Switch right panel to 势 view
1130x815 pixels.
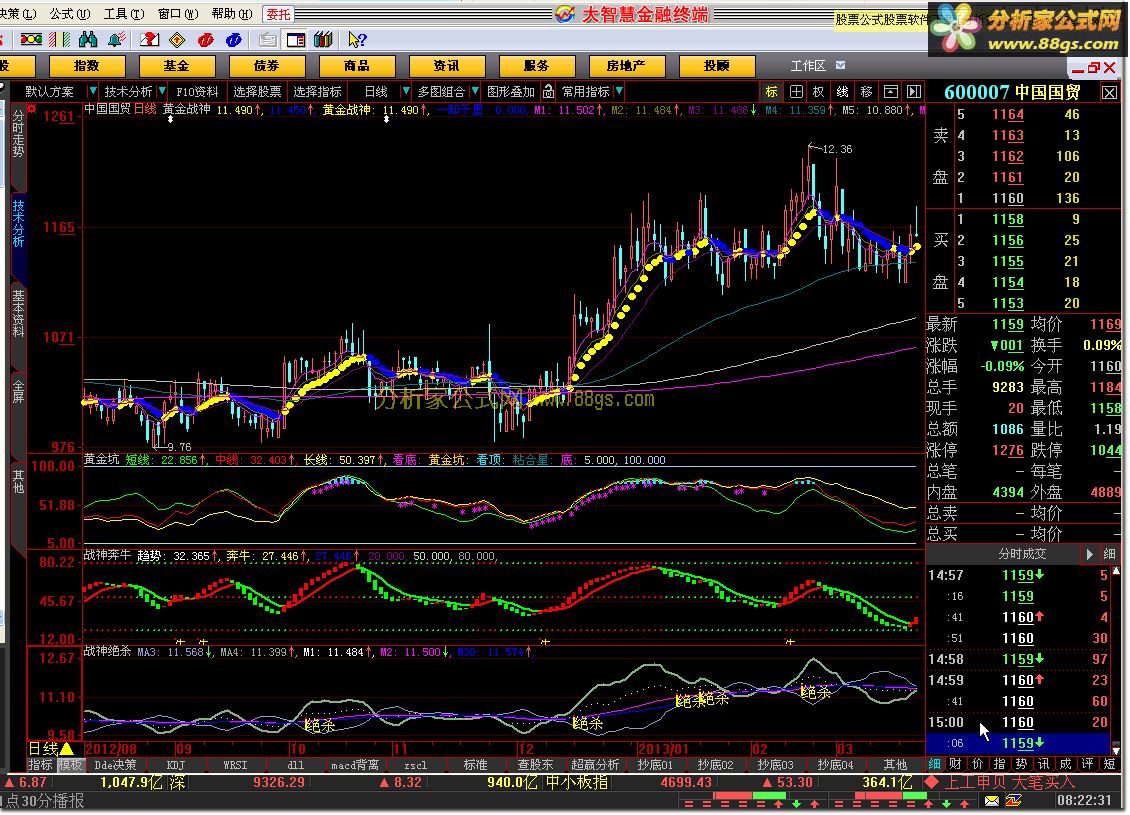tap(1021, 764)
